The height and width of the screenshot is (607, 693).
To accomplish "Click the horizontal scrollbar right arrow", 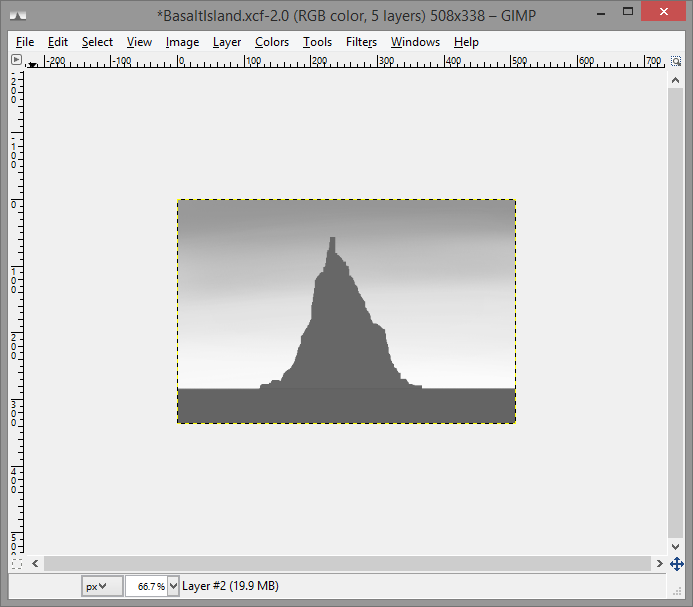I will tap(659, 564).
